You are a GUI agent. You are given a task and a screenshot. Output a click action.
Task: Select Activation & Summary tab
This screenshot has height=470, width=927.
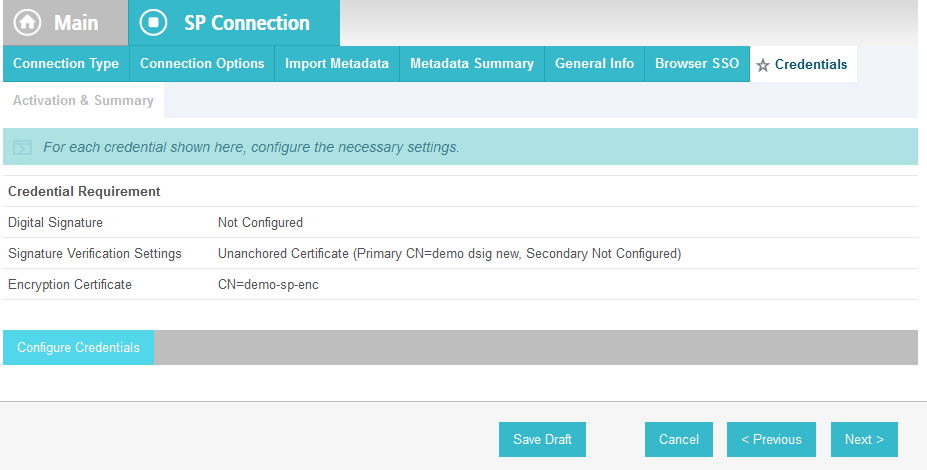tap(83, 101)
